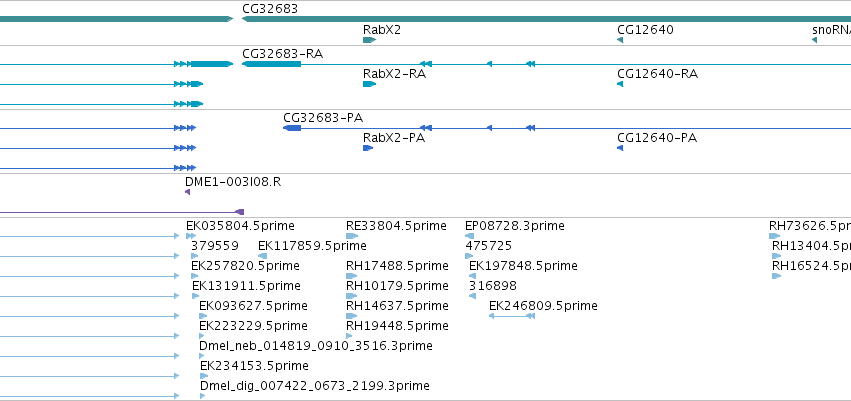Select the EK035804.5prime EST label
The height and width of the screenshot is (401, 851).
[x=240, y=226]
